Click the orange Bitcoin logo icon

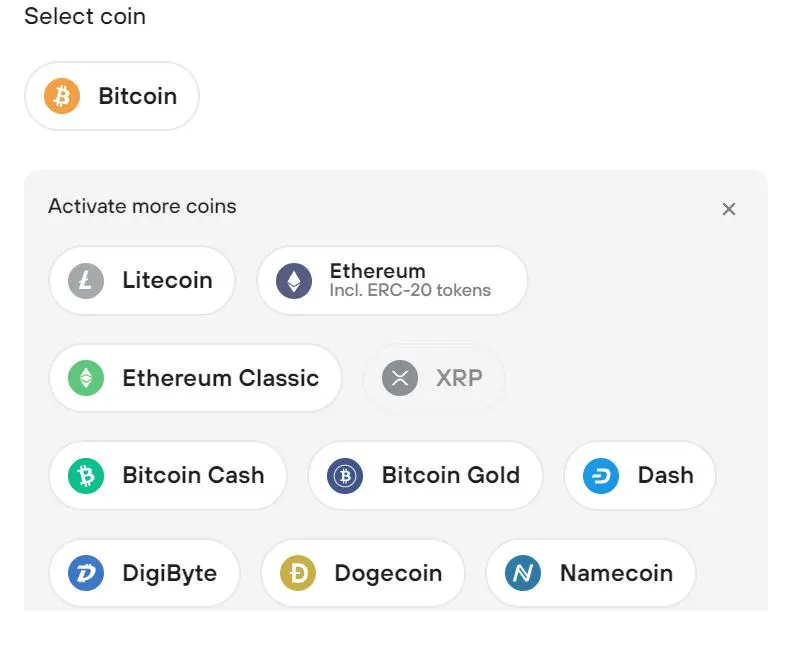tap(62, 96)
